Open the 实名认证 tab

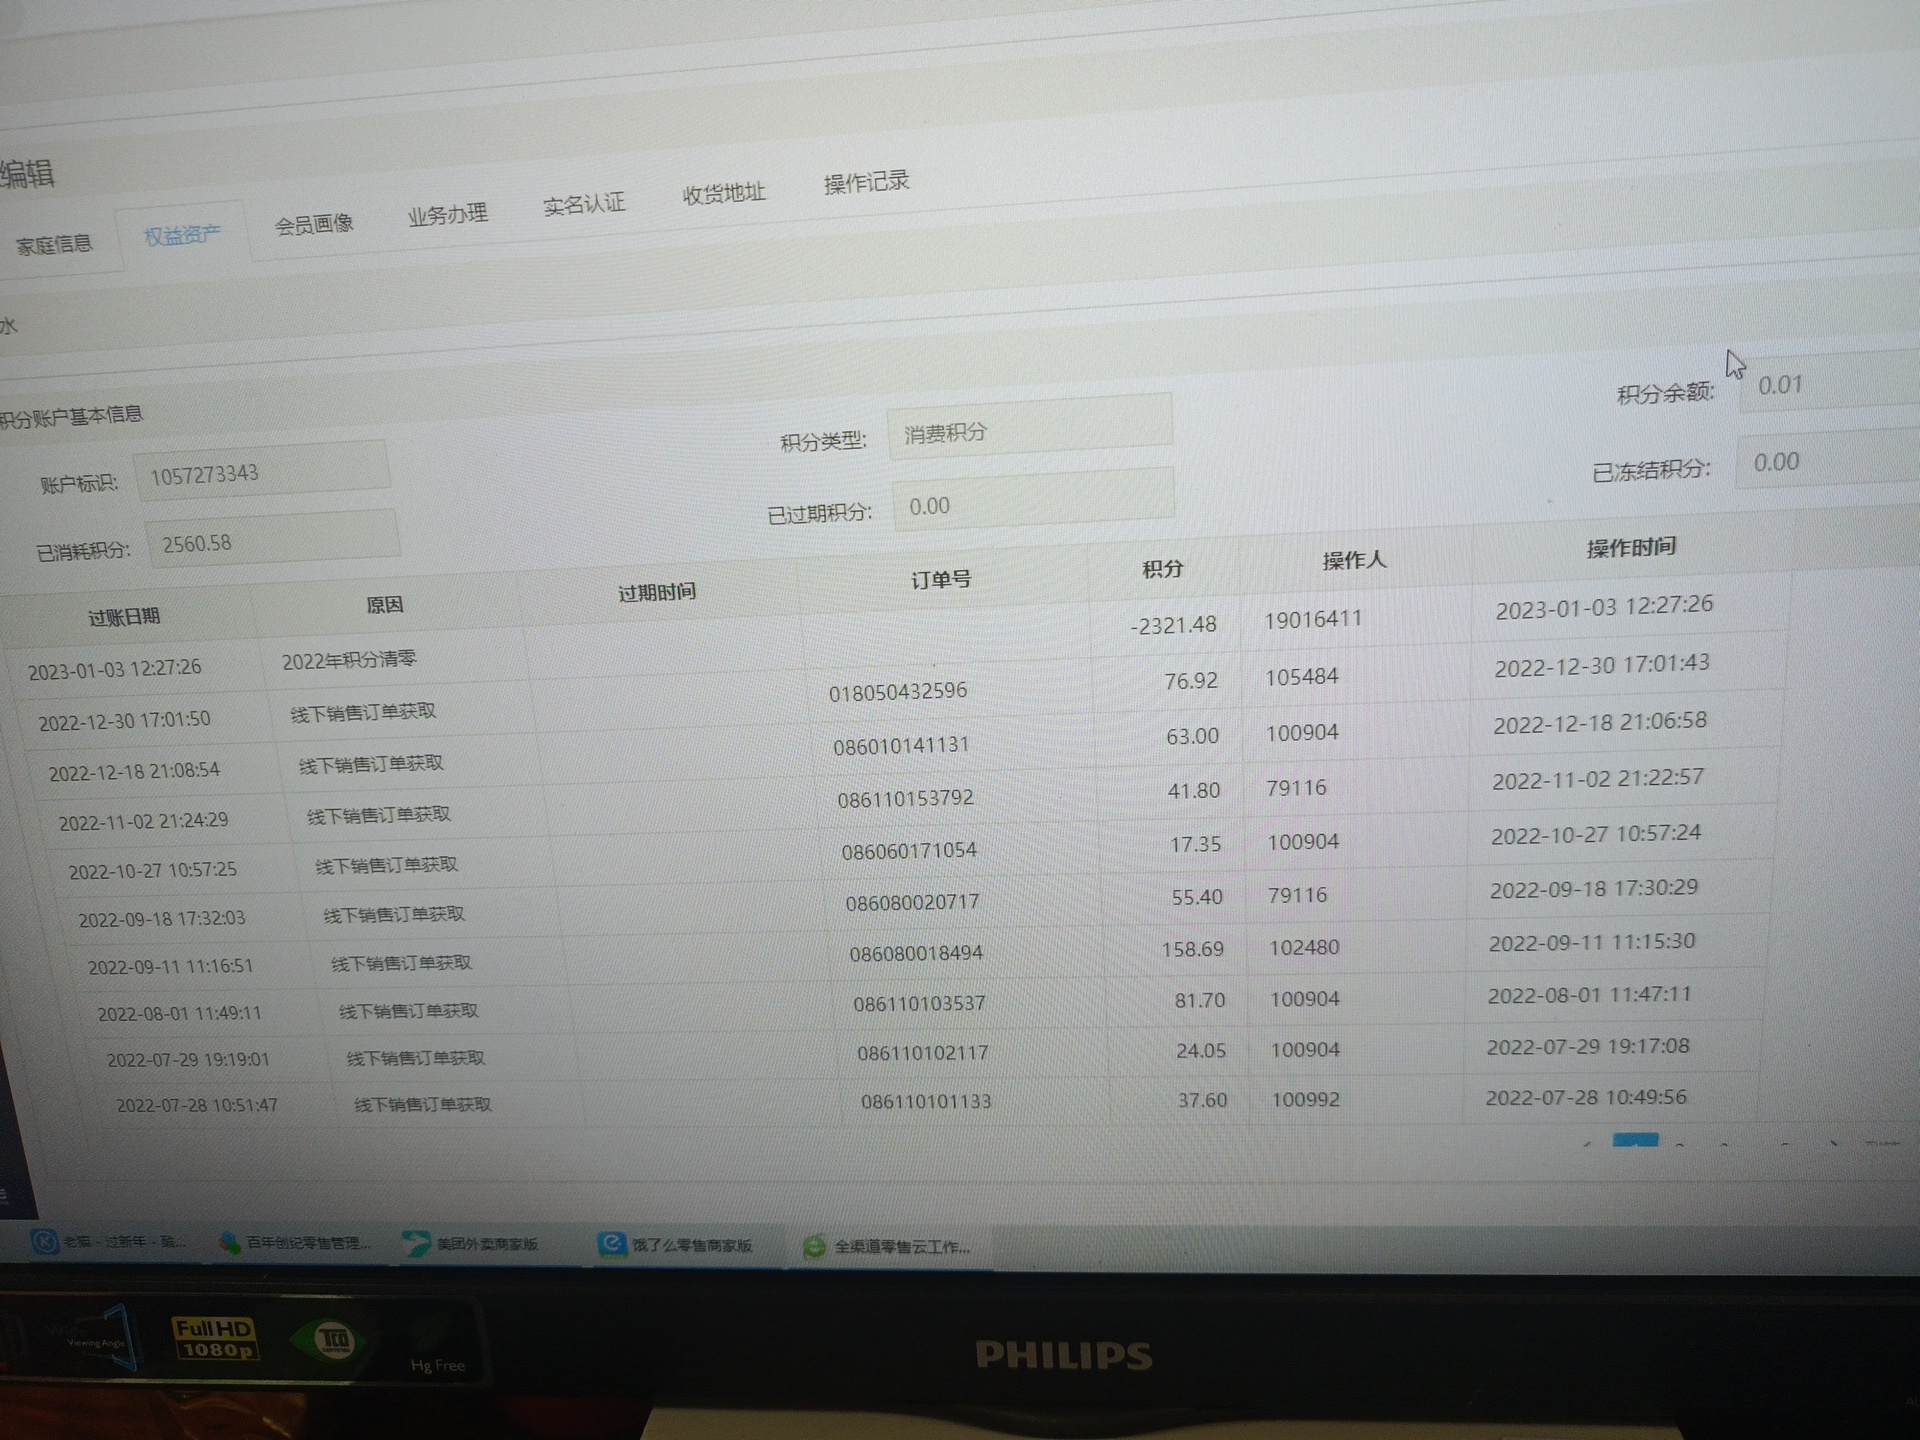pos(583,204)
